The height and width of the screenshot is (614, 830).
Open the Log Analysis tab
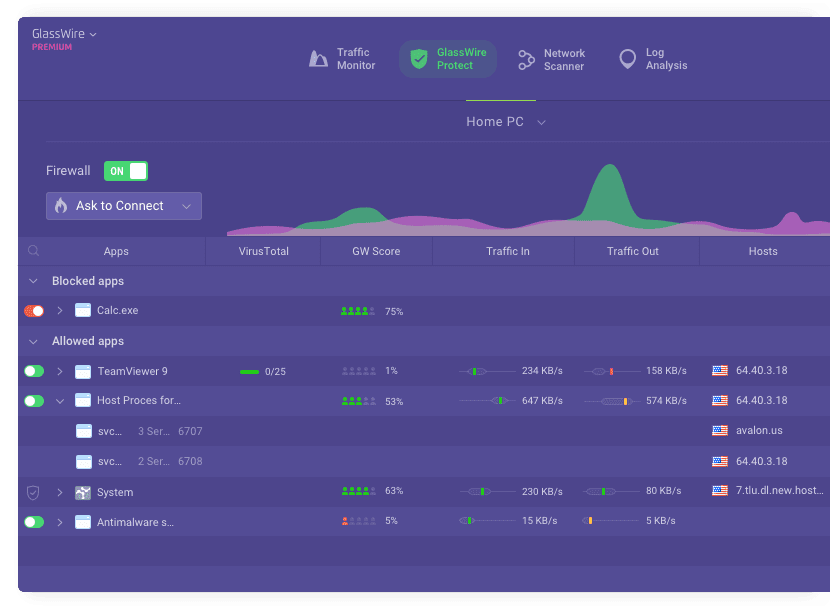(653, 59)
